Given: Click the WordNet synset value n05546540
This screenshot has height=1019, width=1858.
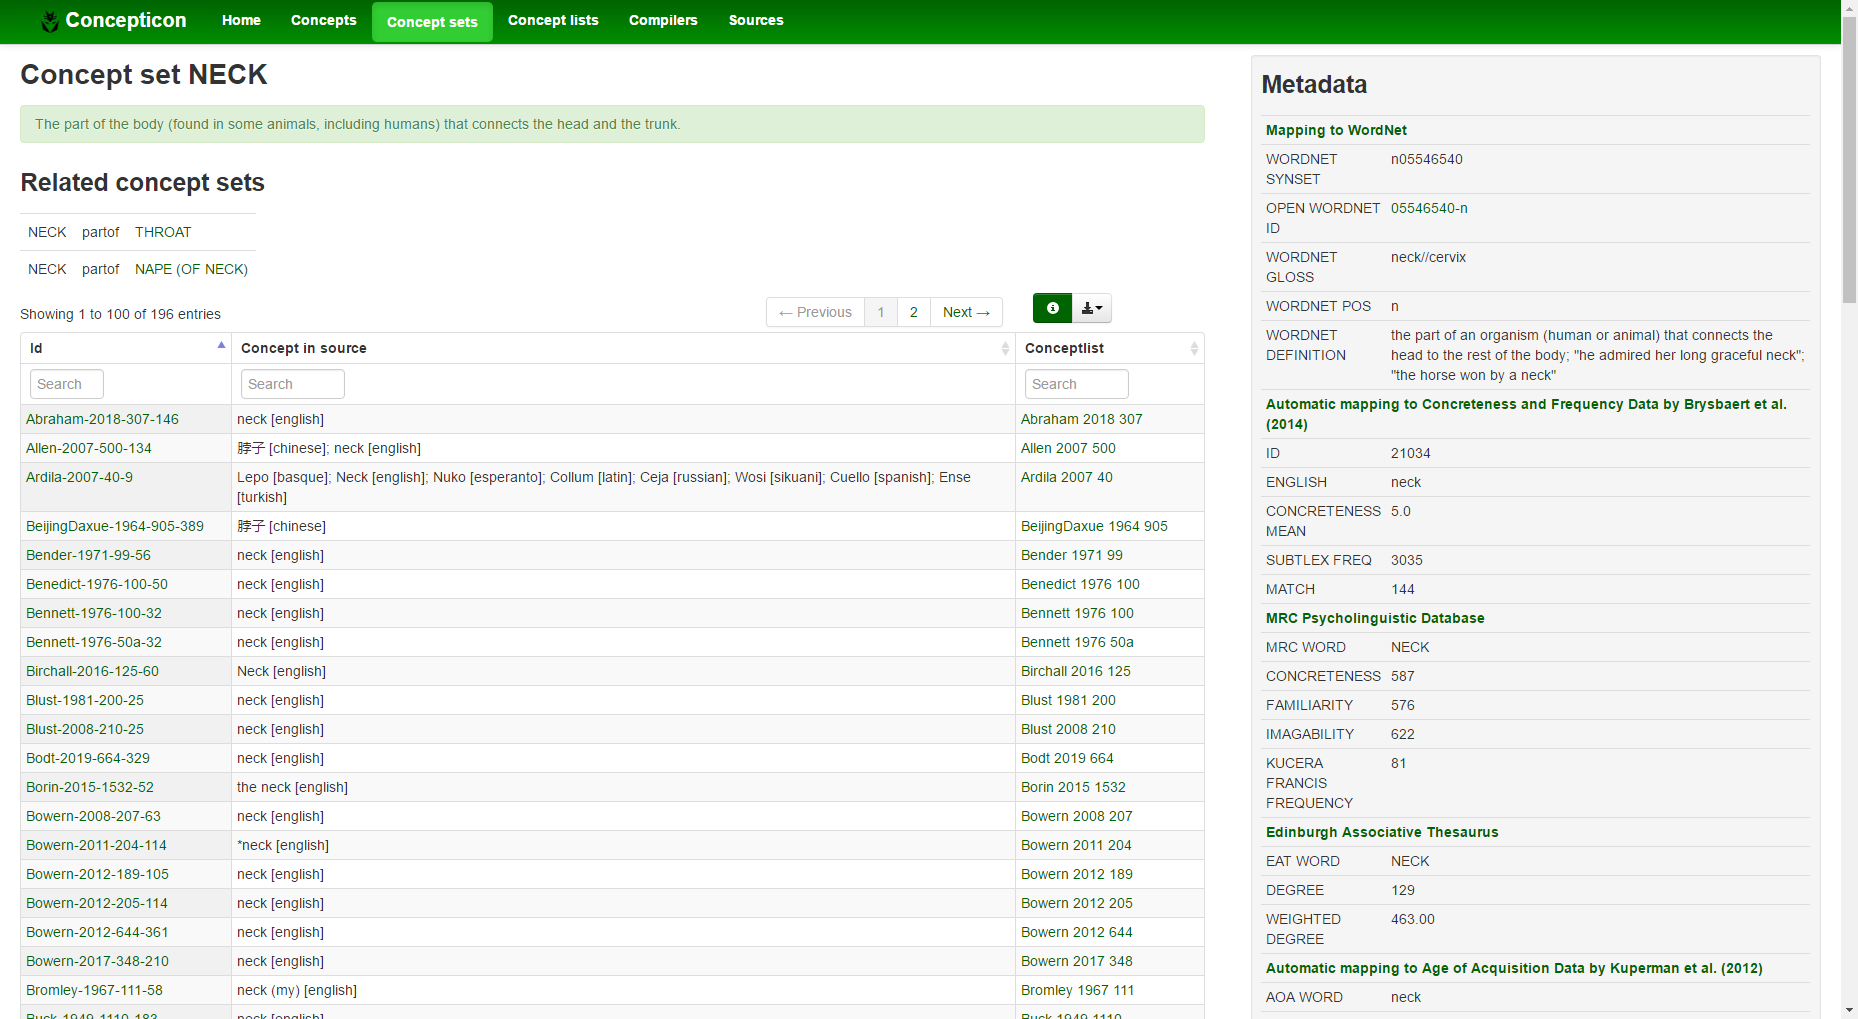Looking at the screenshot, I should point(1427,159).
